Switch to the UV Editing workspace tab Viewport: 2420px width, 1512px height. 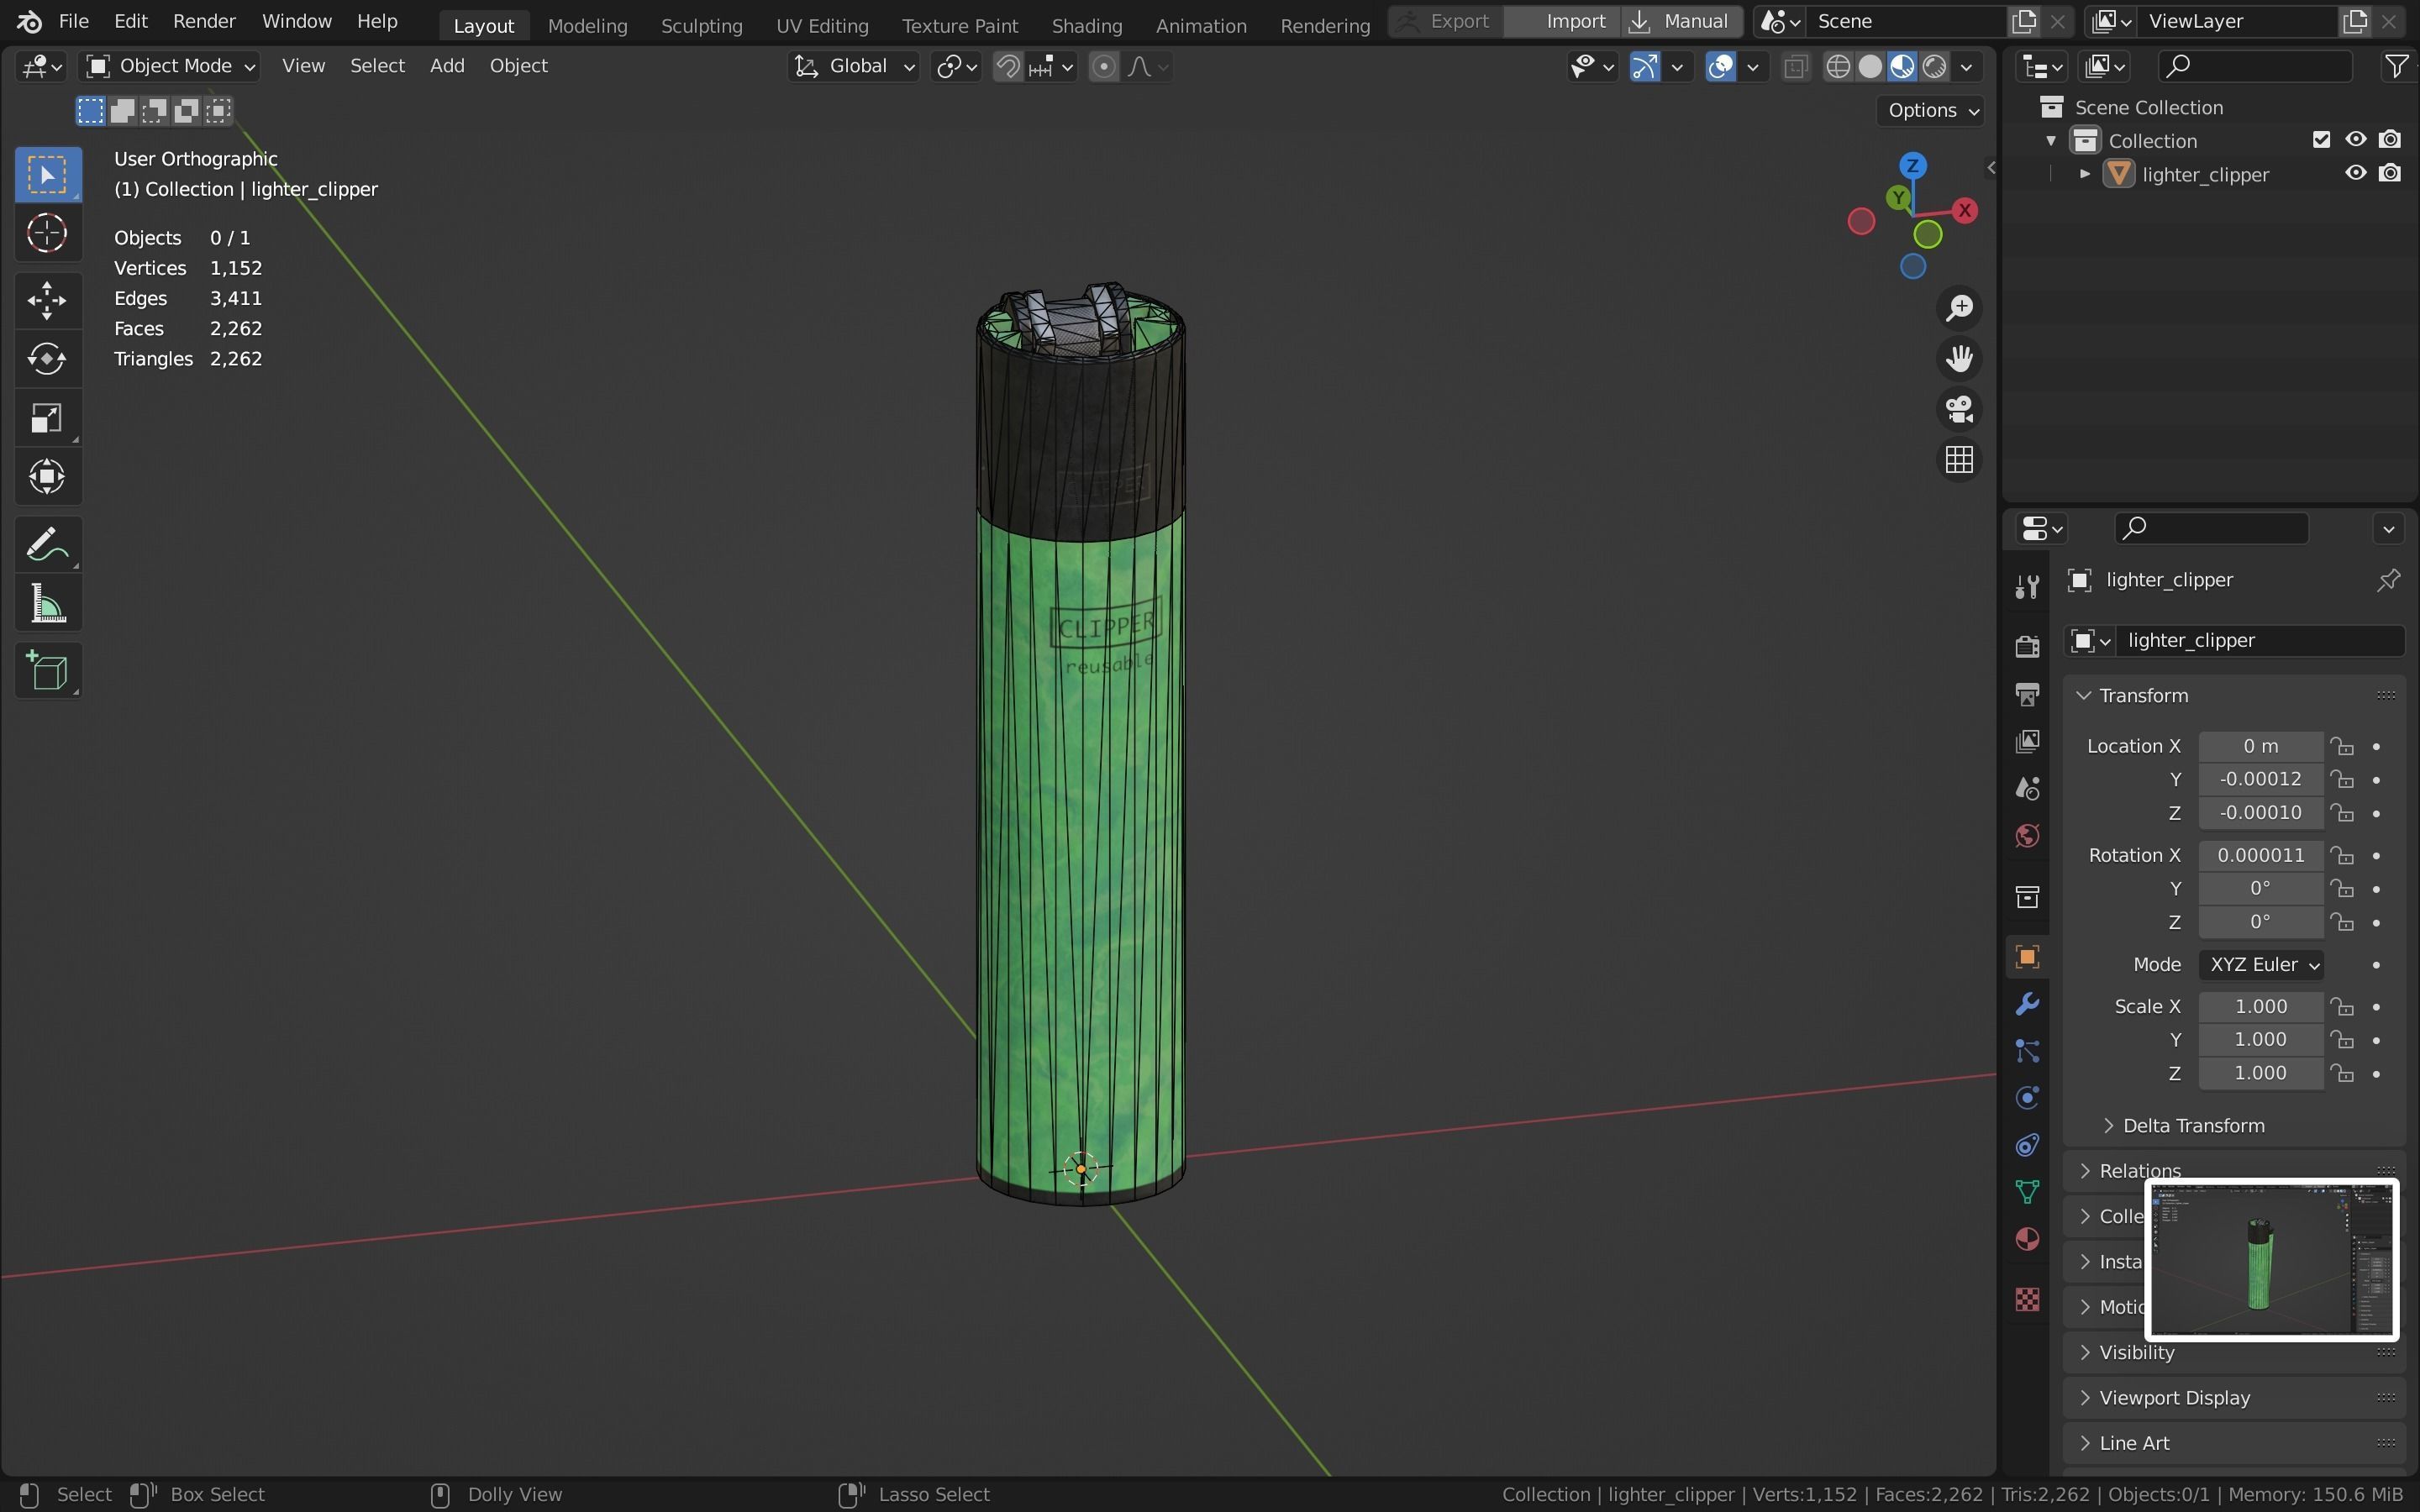(822, 25)
